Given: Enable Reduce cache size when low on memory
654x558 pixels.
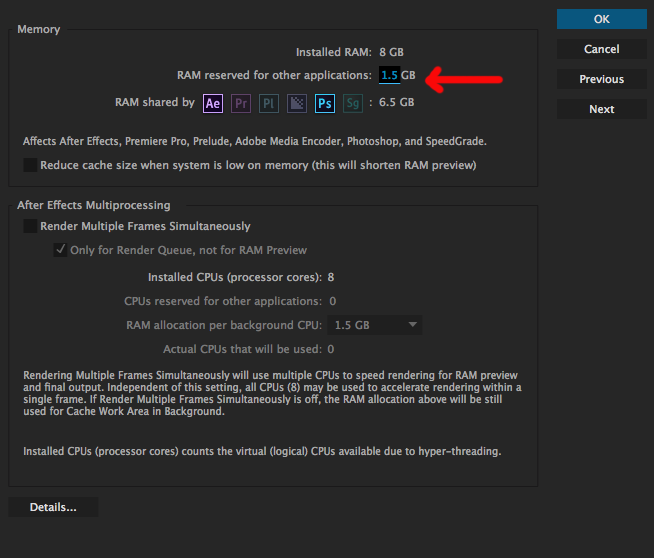Looking at the screenshot, I should [x=30, y=165].
